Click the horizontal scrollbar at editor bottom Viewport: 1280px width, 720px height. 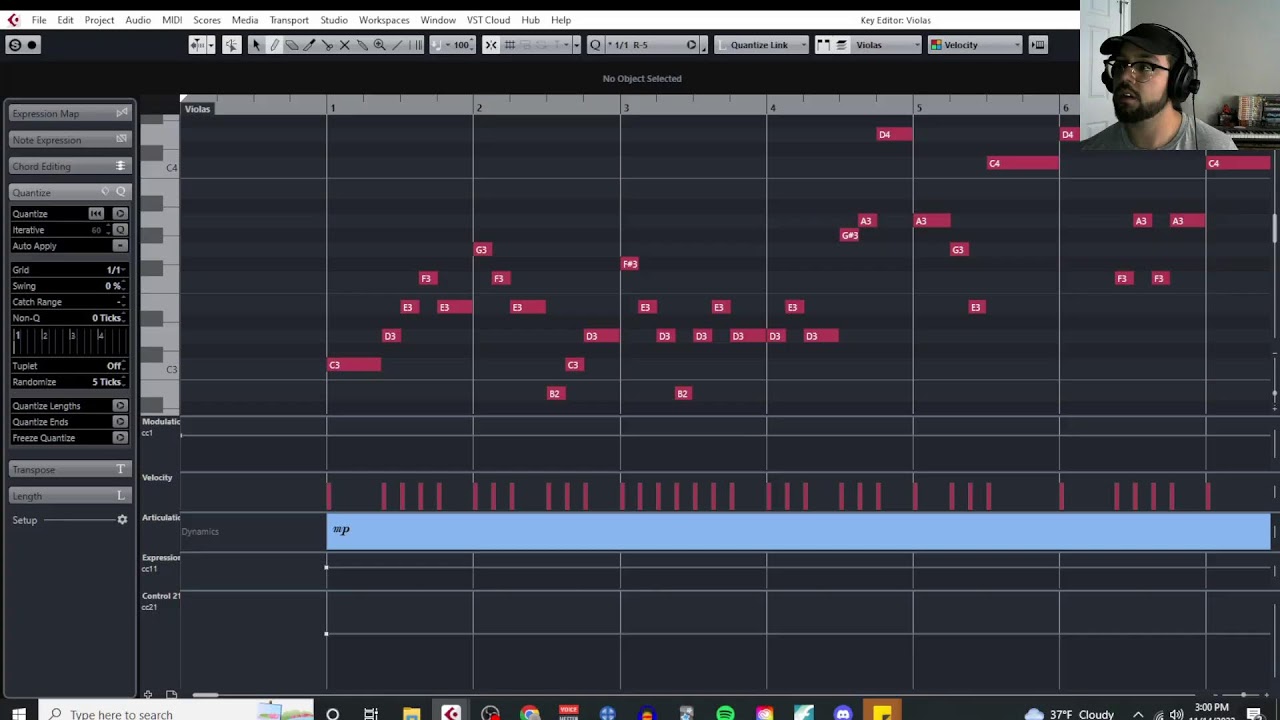(206, 695)
